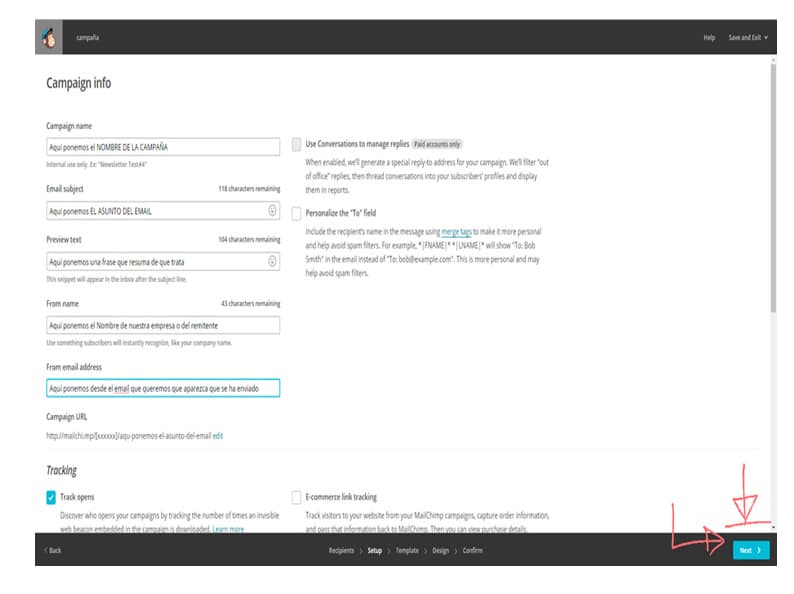Click the vertical page scrollbar
794x594 pixels.
click(x=773, y=200)
